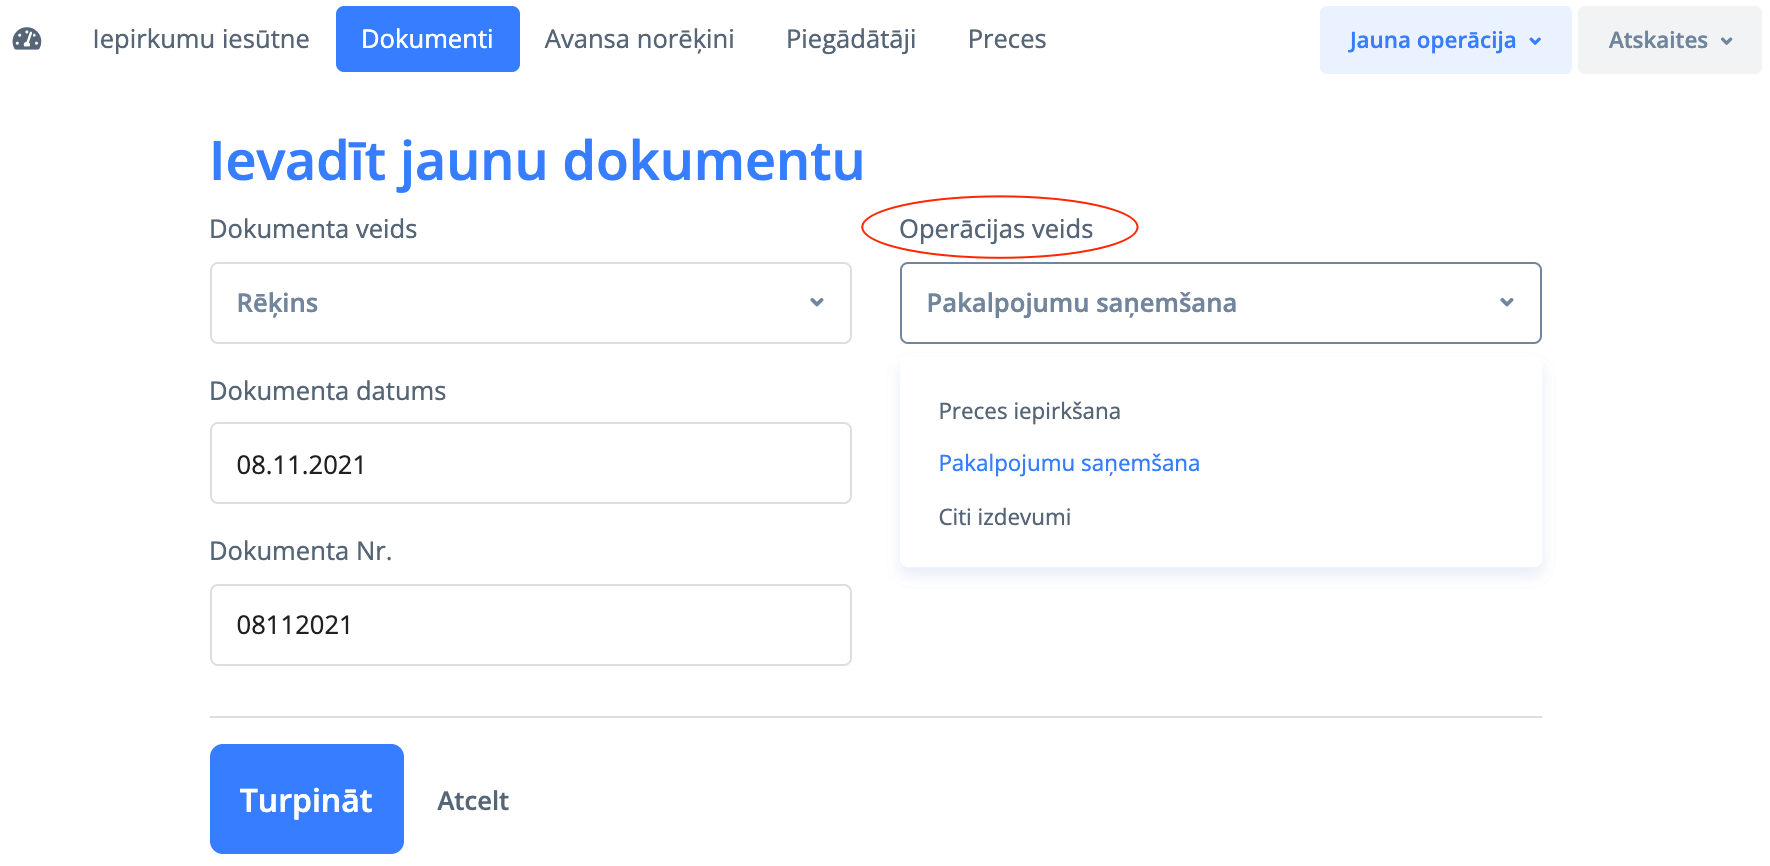Open the Preces menu item
The height and width of the screenshot is (866, 1770).
coord(1006,39)
